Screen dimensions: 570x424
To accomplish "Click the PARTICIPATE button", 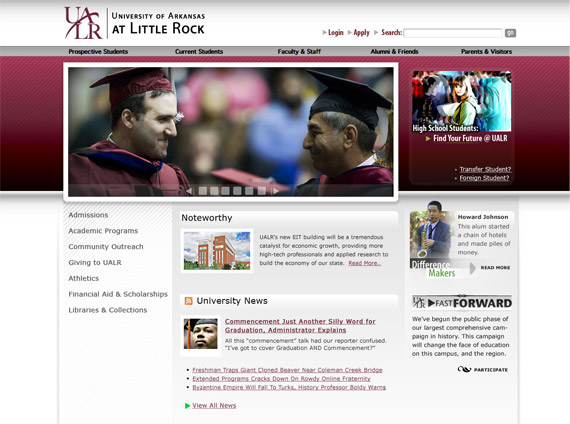I will coord(483,370).
